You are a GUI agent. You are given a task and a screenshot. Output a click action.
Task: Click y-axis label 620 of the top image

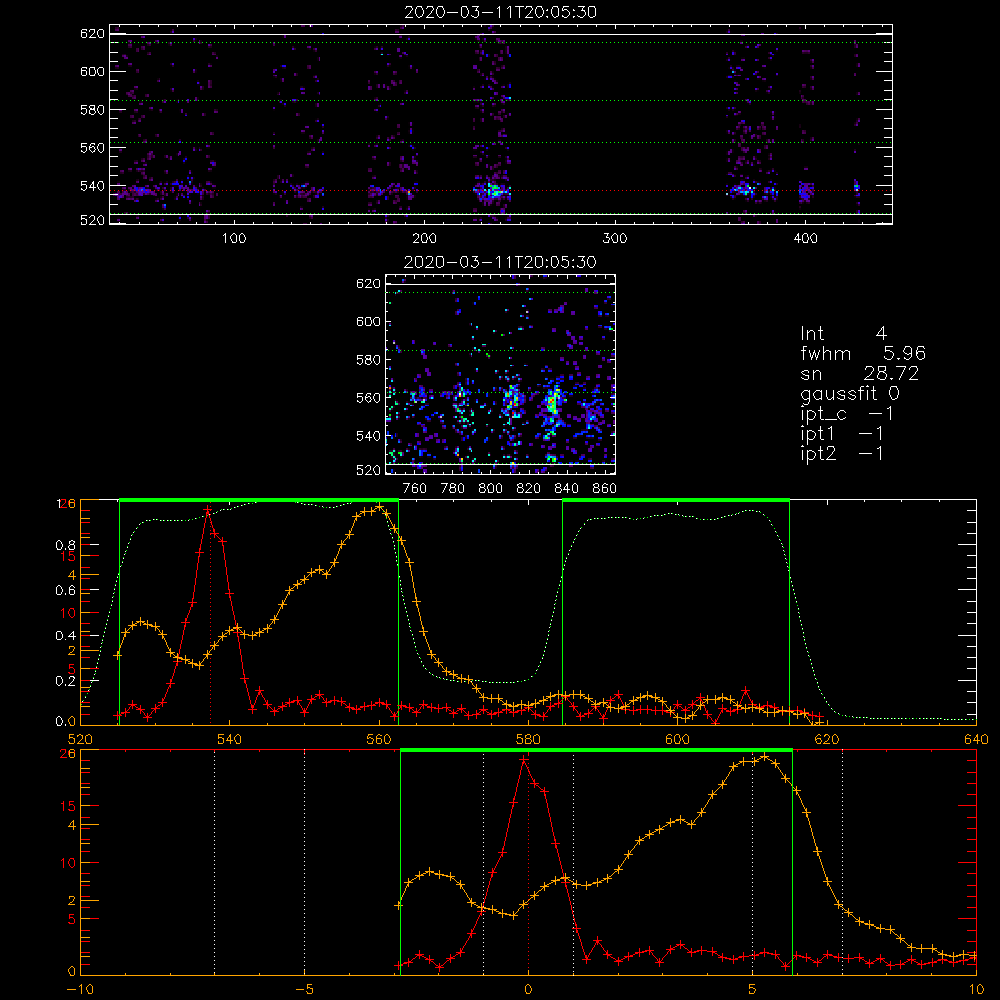click(x=92, y=33)
